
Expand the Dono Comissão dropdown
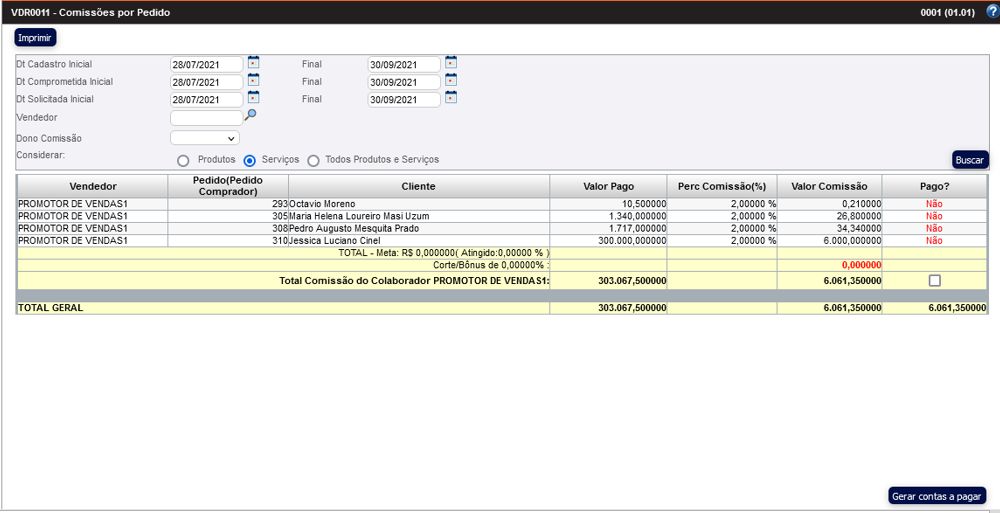tap(205, 138)
